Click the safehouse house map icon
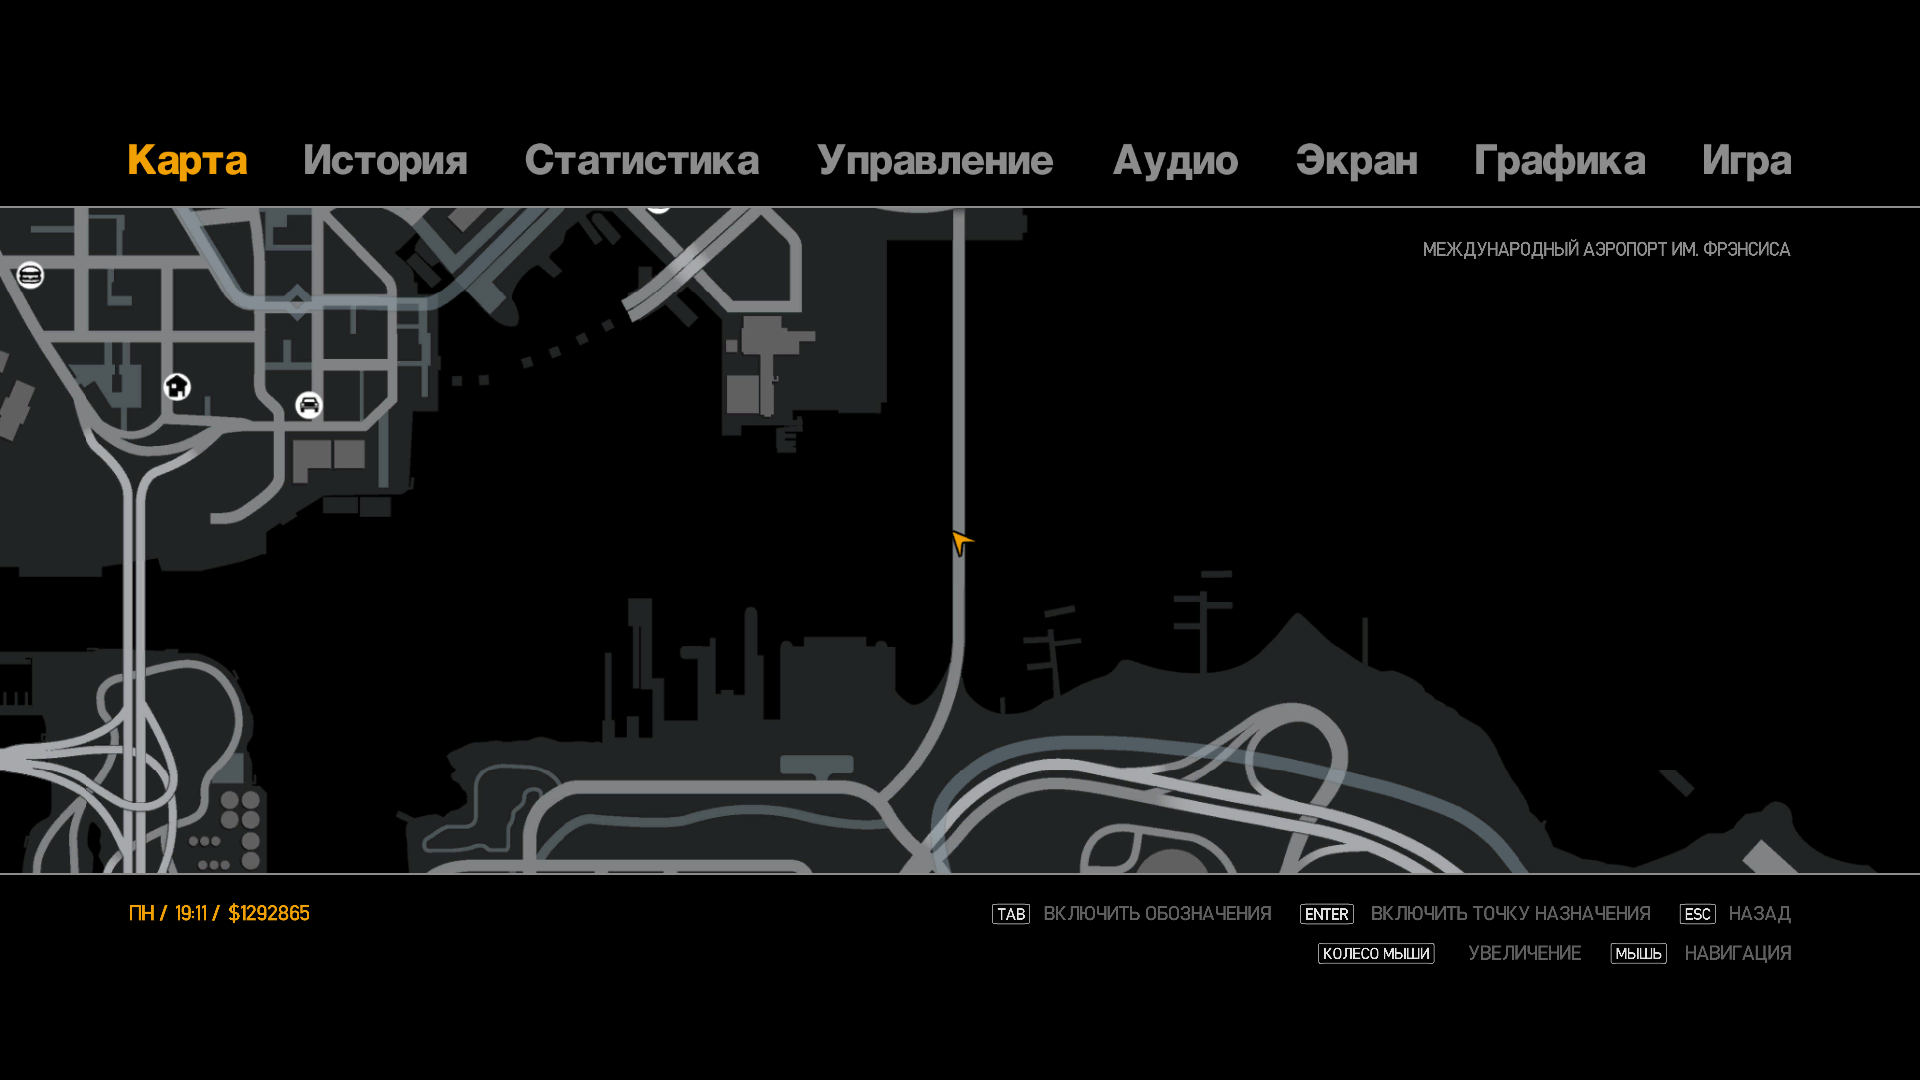1920x1080 pixels. pyautogui.click(x=177, y=387)
